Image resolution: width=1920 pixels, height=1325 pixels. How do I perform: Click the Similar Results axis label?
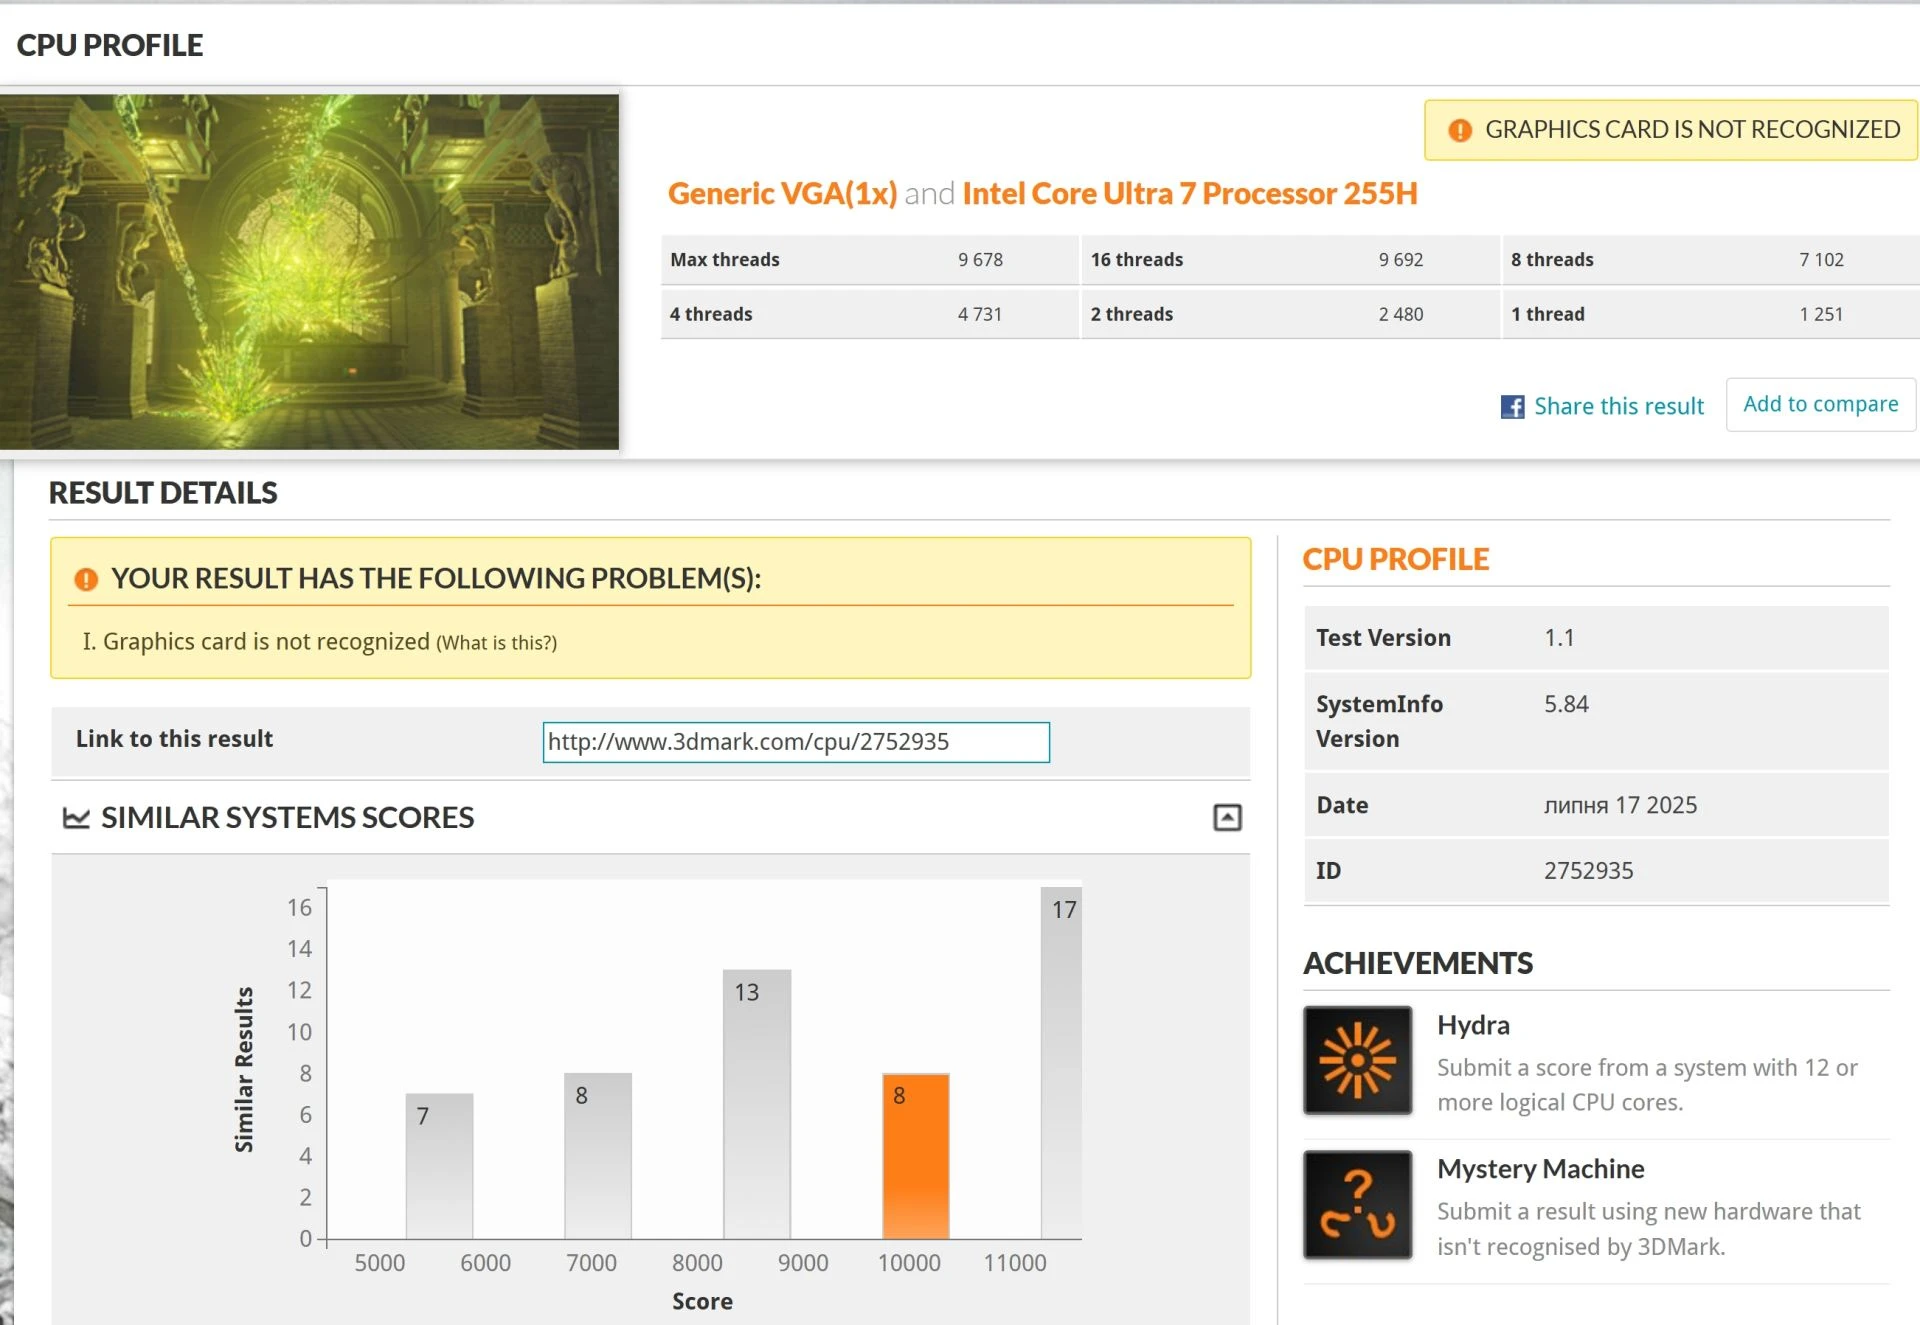[x=244, y=1069]
